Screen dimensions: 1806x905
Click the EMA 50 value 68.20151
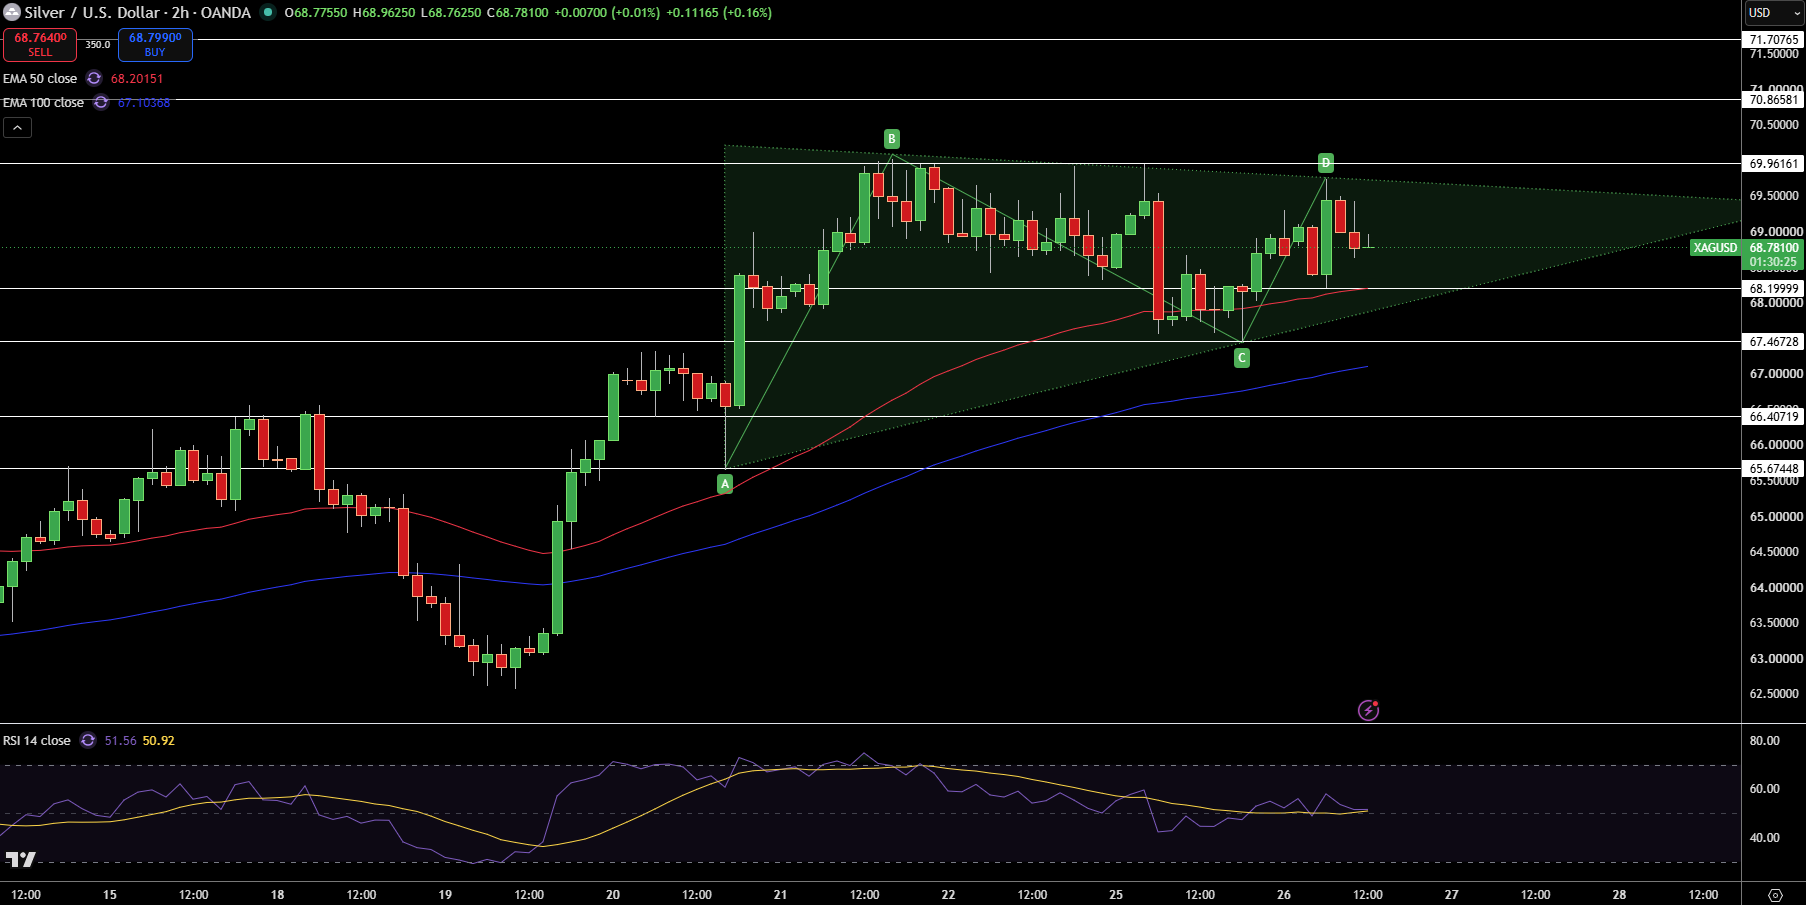click(x=137, y=78)
